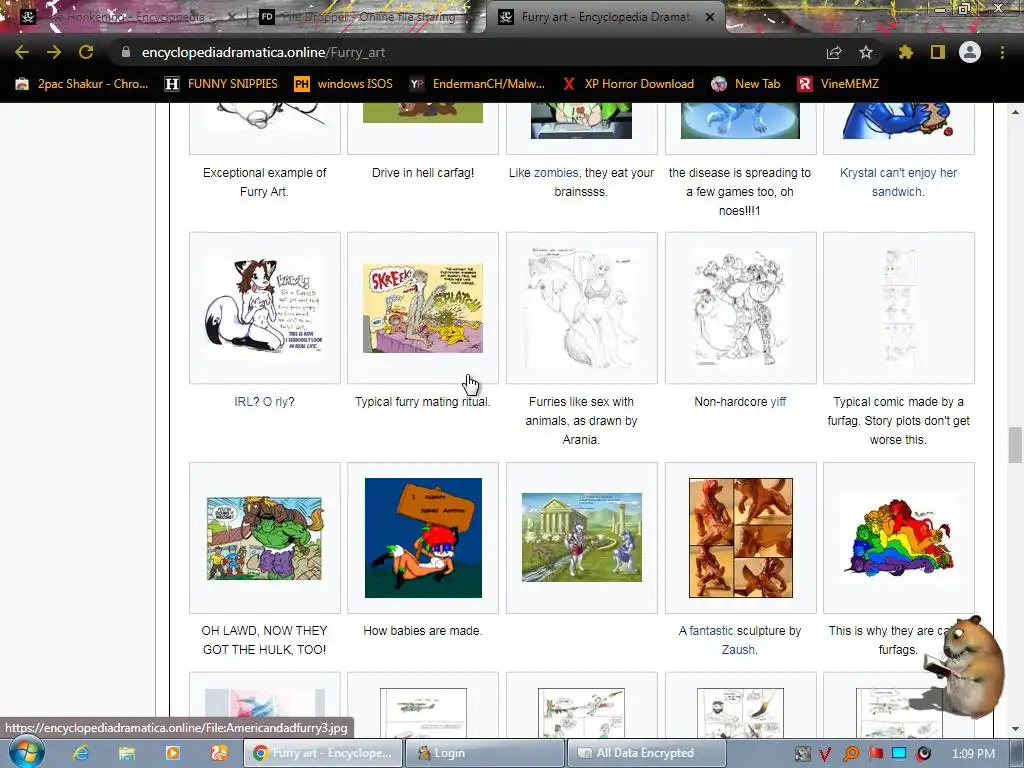The height and width of the screenshot is (768, 1024).
Task: Click the yiff link
Action: click(x=778, y=402)
